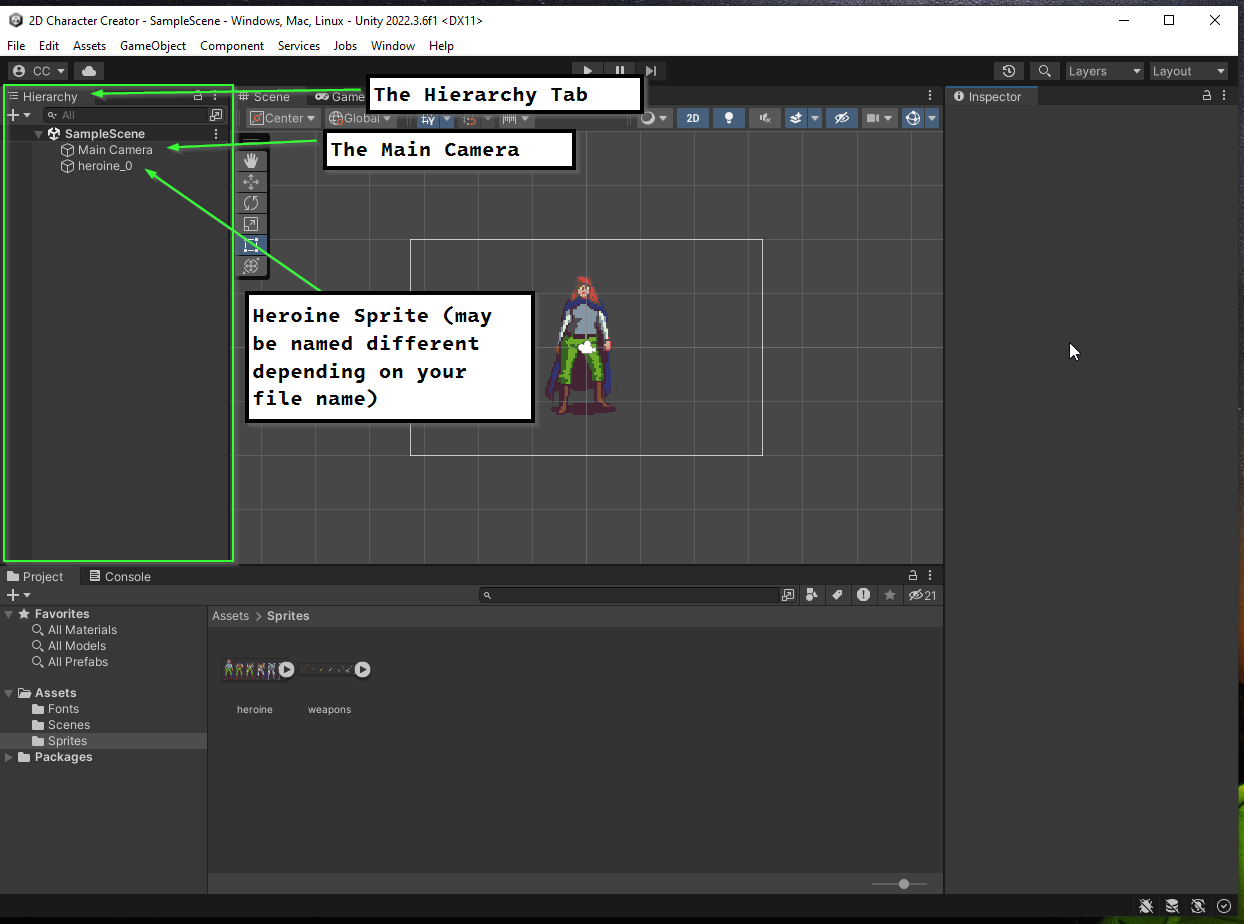Toggle scene lighting bulb button
Screen dimensions: 1244x924
(x=729, y=118)
